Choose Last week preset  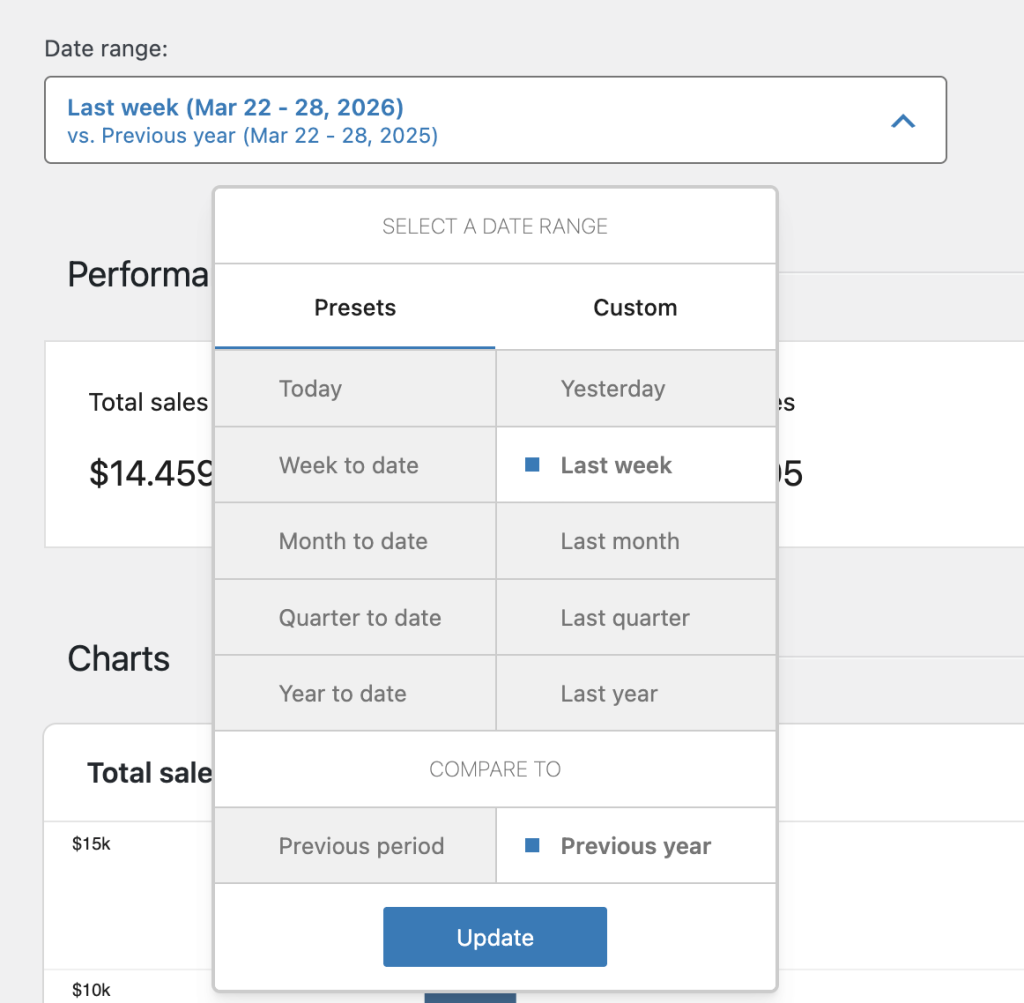pyautogui.click(x=636, y=465)
